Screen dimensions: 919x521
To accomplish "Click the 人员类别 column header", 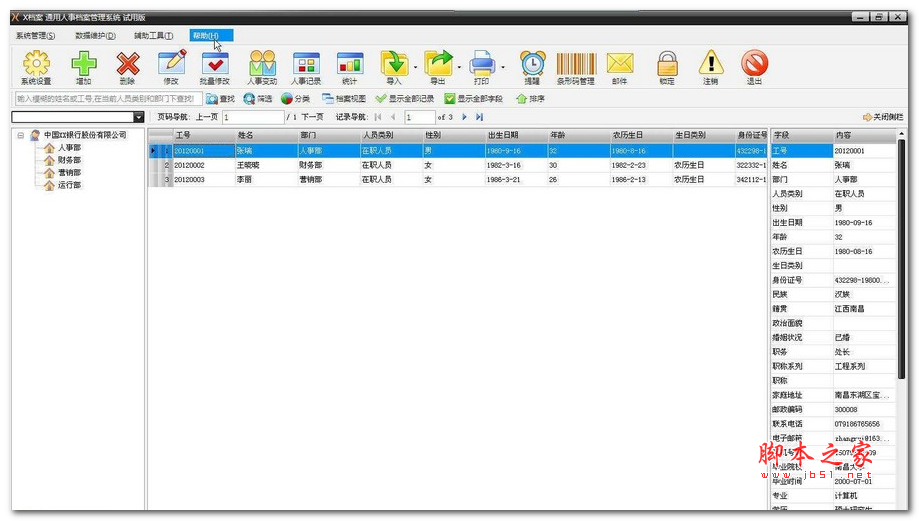I will [391, 135].
